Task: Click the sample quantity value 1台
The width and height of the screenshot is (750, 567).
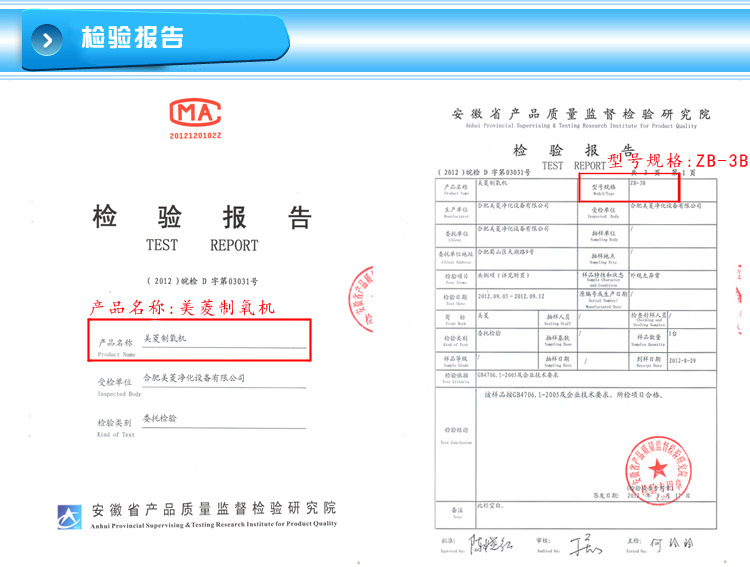Action: pos(673,334)
